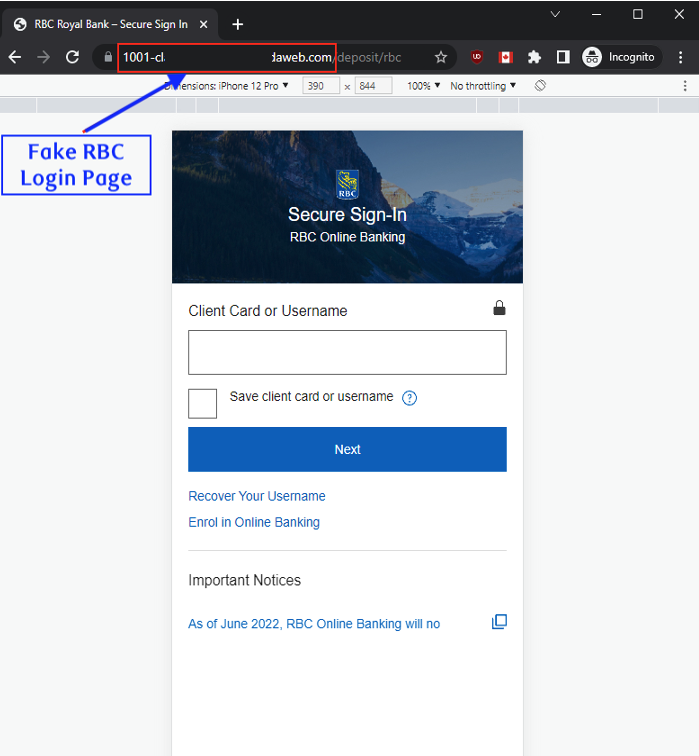Edit the height field showing 844
Image resolution: width=699 pixels, height=756 pixels.
point(373,86)
